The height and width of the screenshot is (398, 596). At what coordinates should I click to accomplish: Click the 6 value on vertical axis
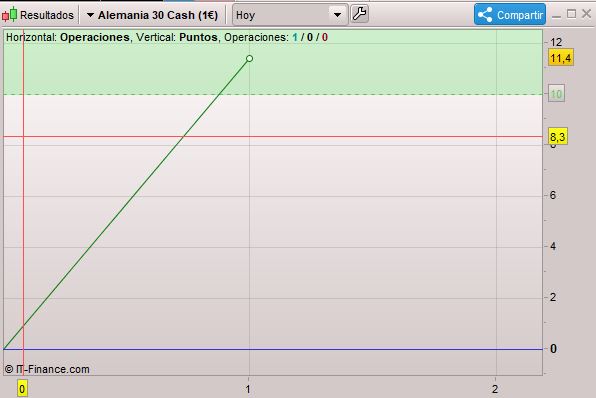tap(553, 195)
